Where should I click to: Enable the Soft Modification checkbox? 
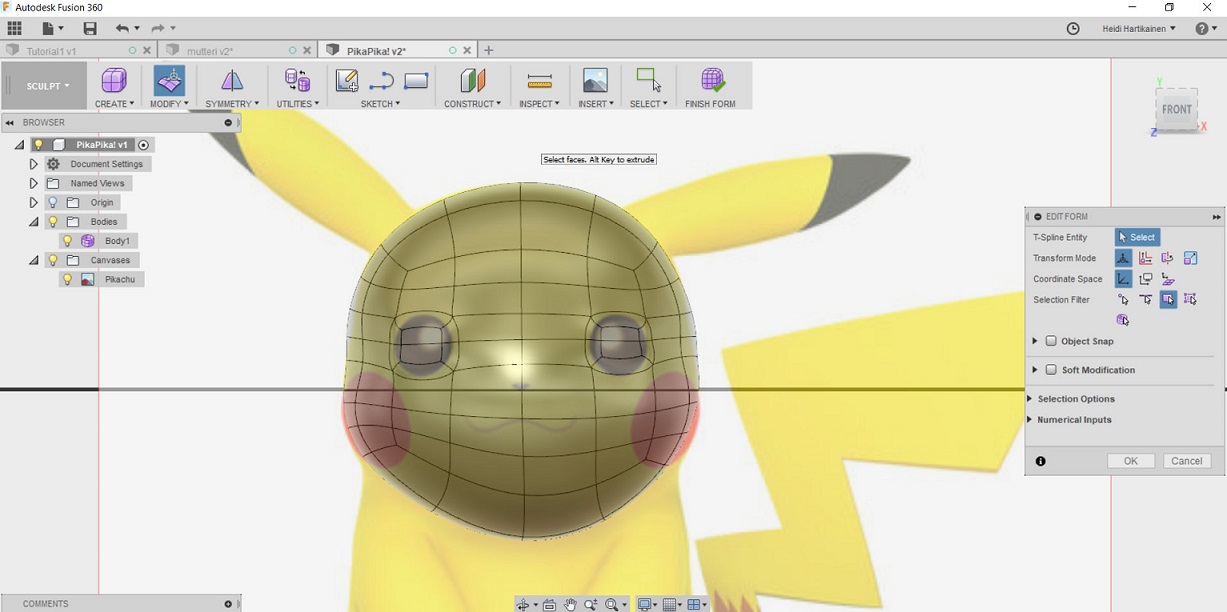[x=1051, y=370]
